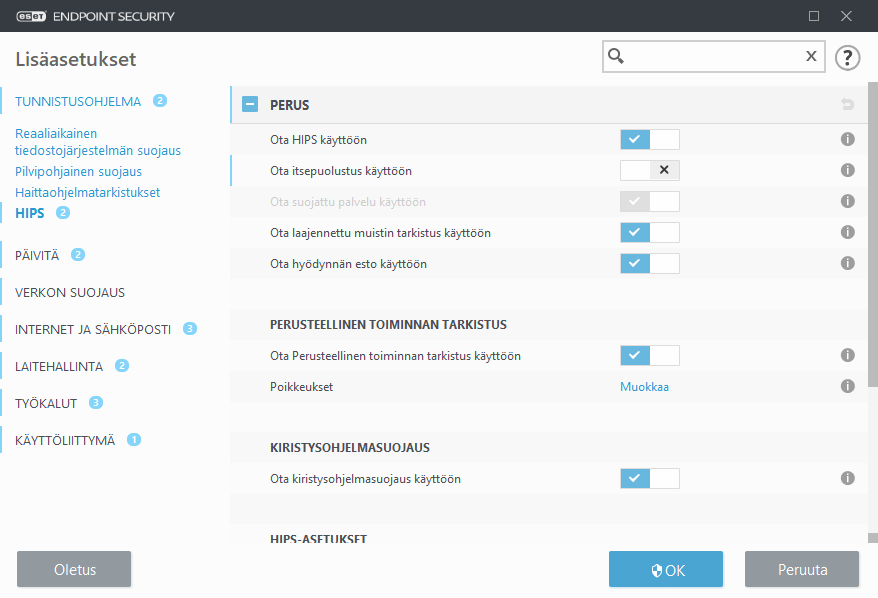Click Lisäasetukset title text
The height and width of the screenshot is (598, 878).
(x=76, y=59)
